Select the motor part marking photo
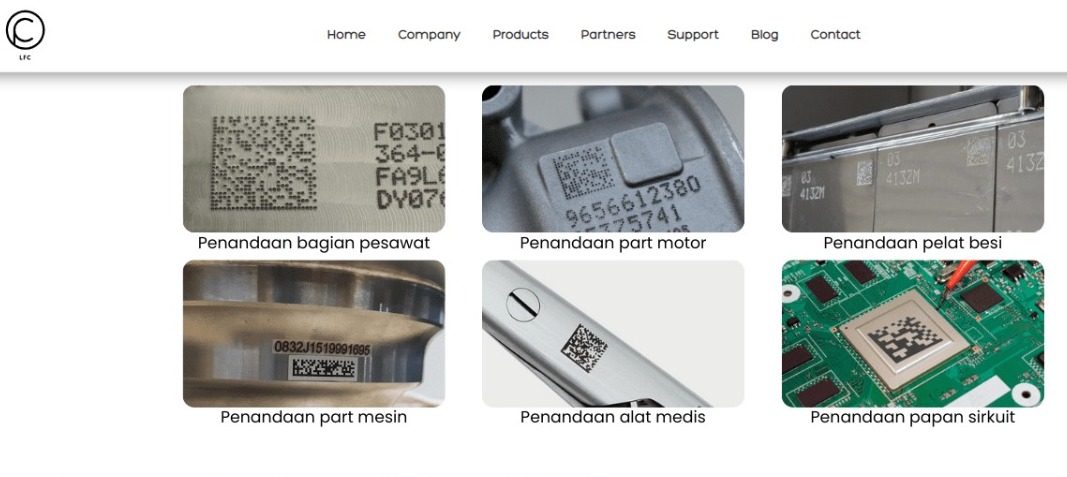Screen dimensions: 1067x477 612,159
